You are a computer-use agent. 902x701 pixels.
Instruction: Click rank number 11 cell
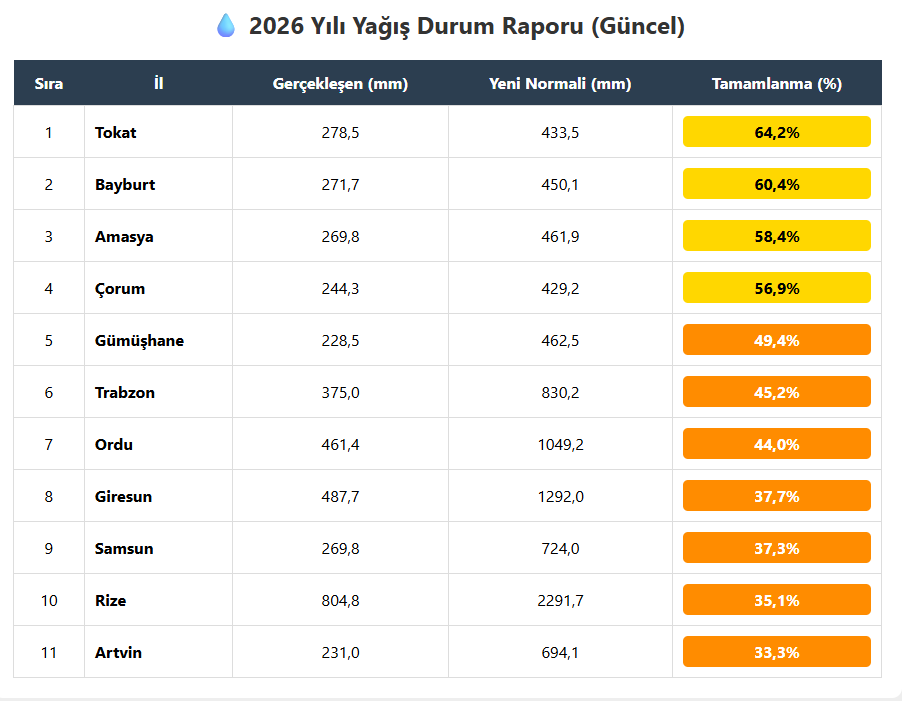click(49, 653)
